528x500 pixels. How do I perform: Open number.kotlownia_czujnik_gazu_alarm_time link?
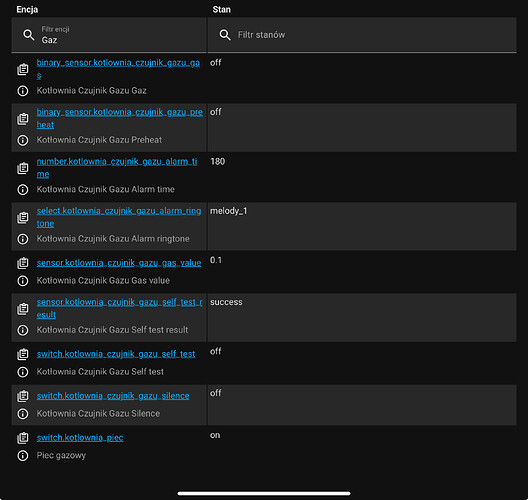tap(117, 168)
